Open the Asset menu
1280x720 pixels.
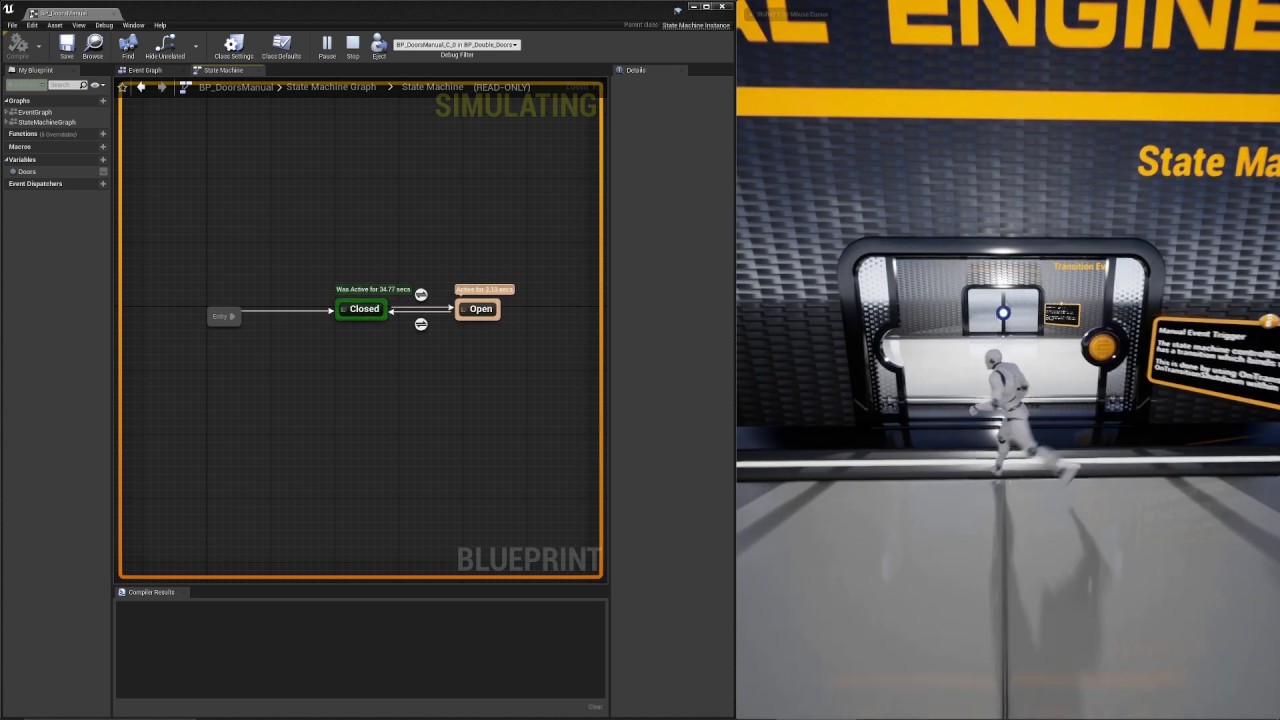click(55, 25)
